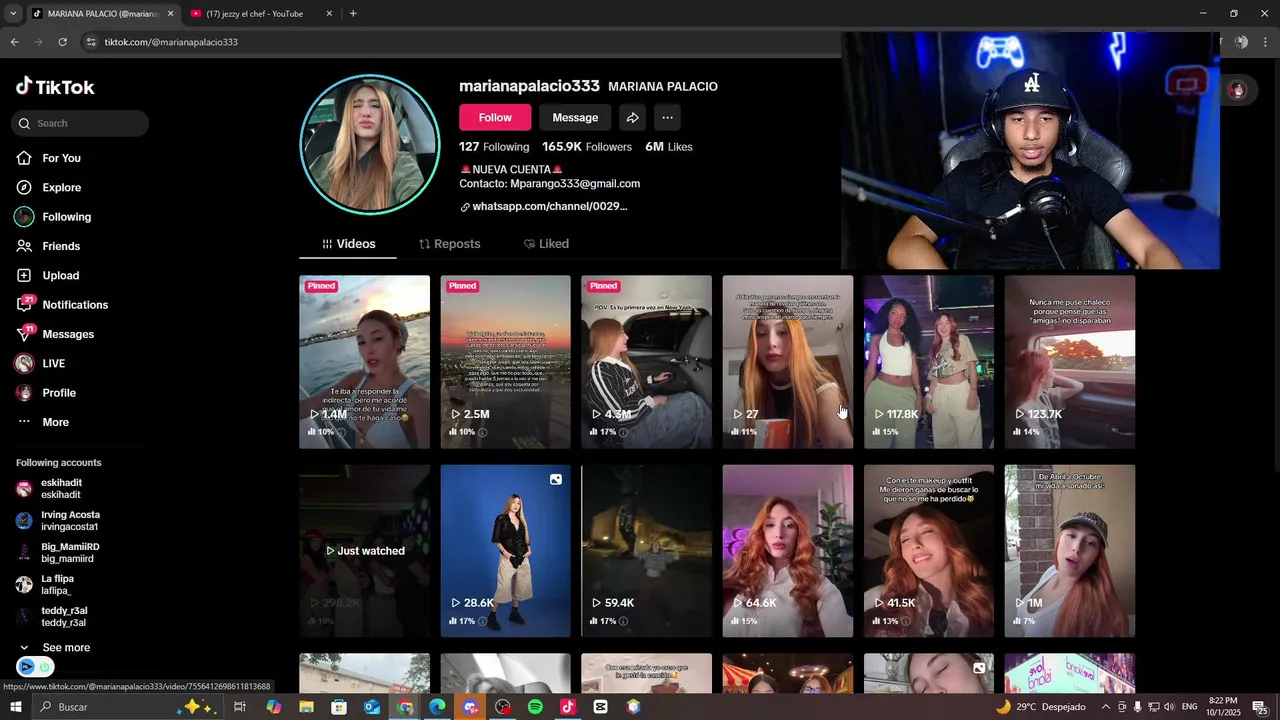Open a new browser tab
The width and height of the screenshot is (1280, 720).
pos(353,14)
